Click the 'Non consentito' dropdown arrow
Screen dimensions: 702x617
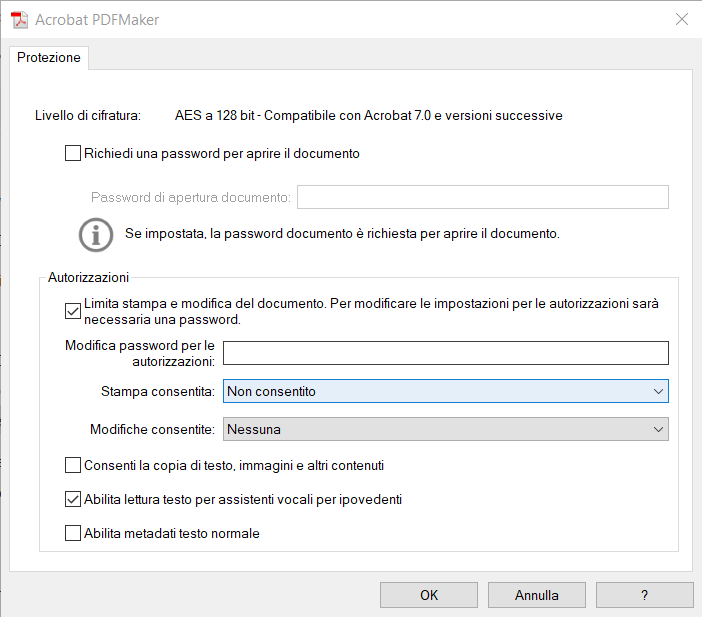[x=658, y=391]
